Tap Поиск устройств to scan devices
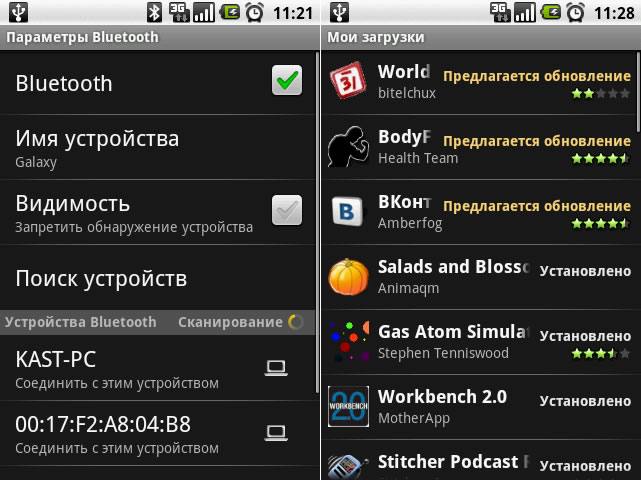Image resolution: width=641 pixels, height=480 pixels. click(158, 278)
